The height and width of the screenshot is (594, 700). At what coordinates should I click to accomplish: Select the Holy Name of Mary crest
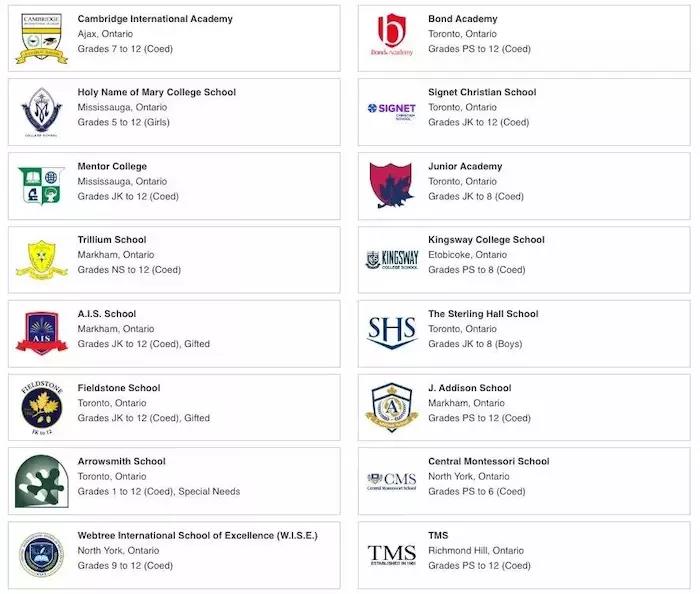pos(42,112)
